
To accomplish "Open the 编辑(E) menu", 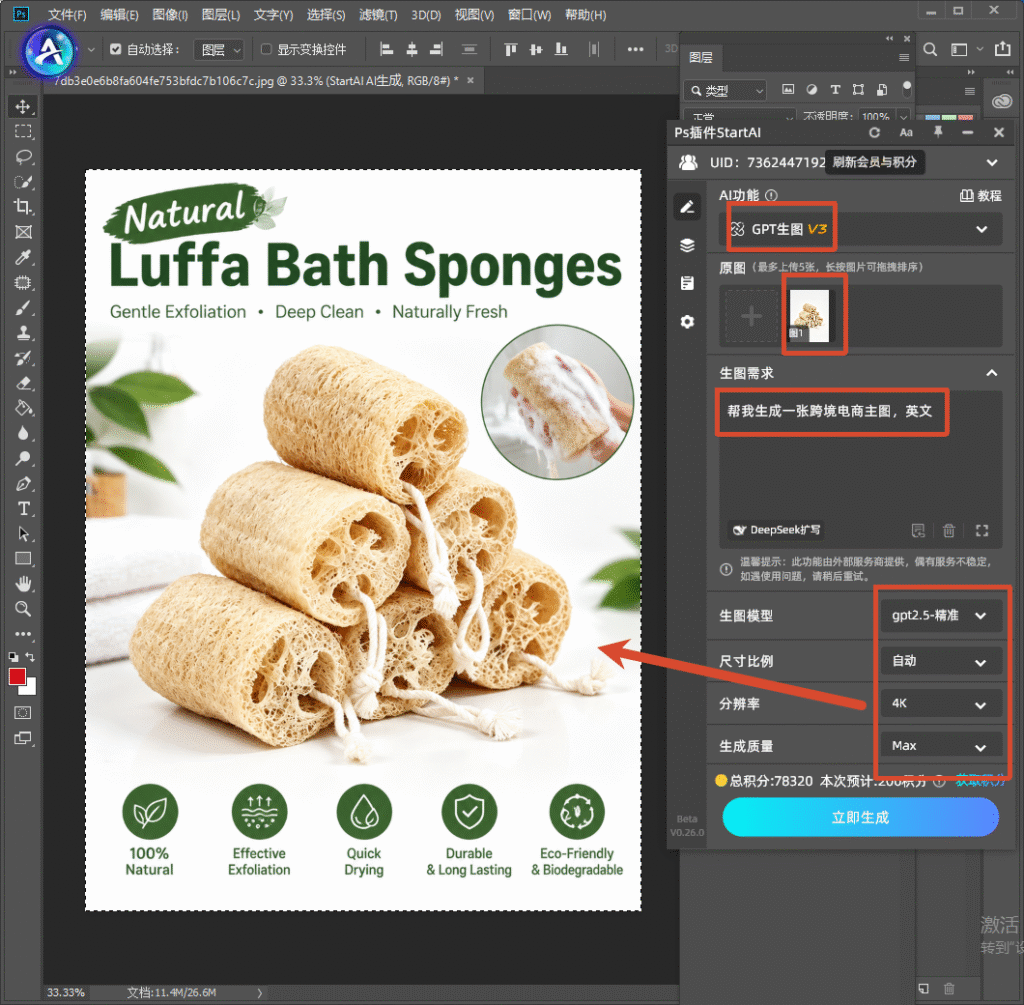I will pyautogui.click(x=119, y=14).
